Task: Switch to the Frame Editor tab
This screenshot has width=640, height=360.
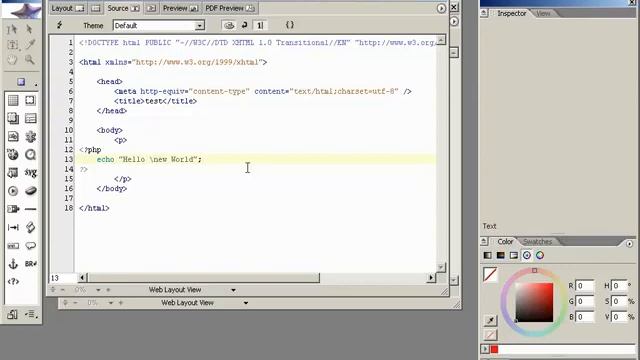Action: 96,8
